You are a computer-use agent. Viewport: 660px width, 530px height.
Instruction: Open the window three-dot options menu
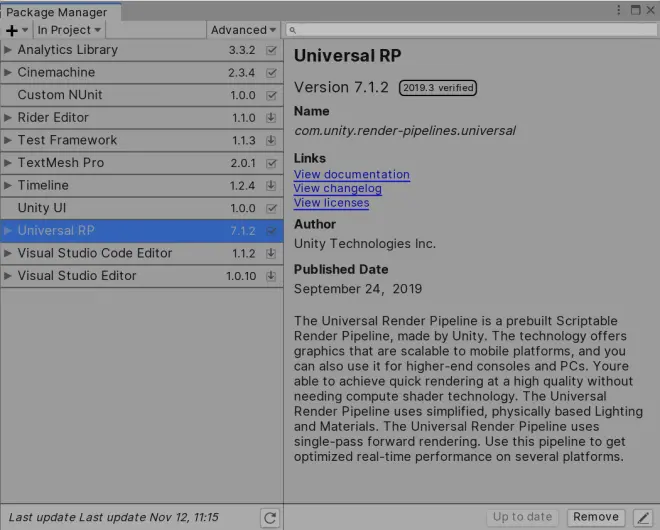coord(618,10)
